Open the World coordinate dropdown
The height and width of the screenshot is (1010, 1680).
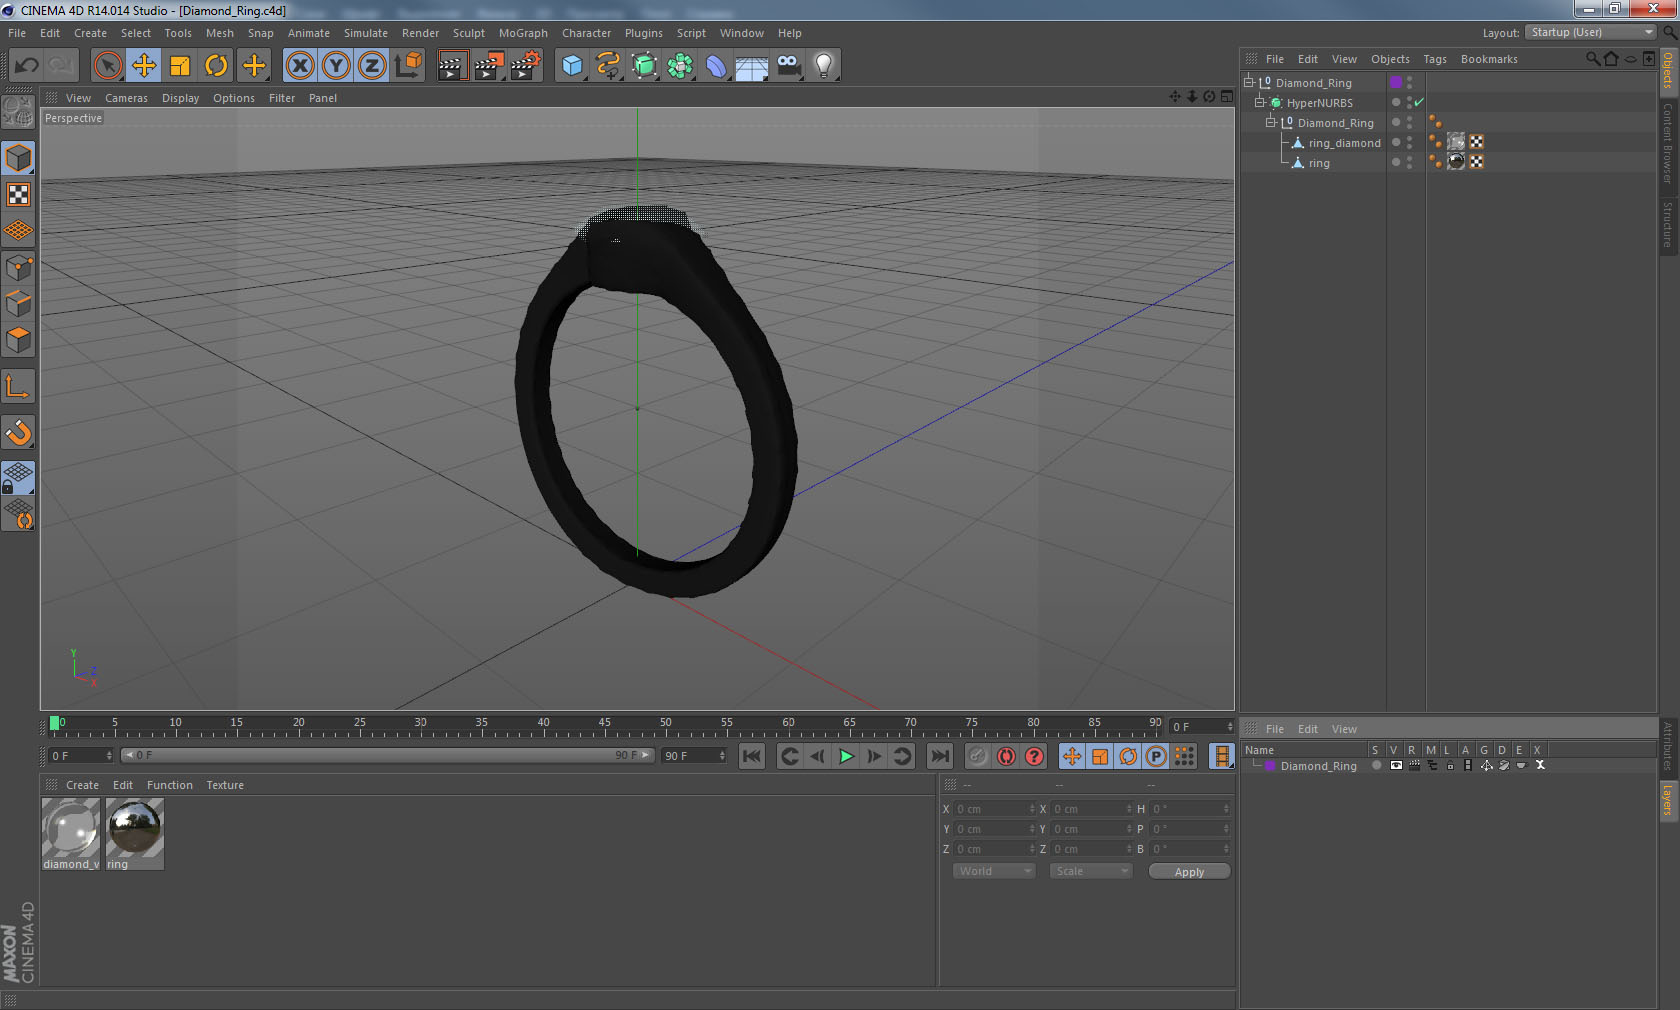coord(994,871)
